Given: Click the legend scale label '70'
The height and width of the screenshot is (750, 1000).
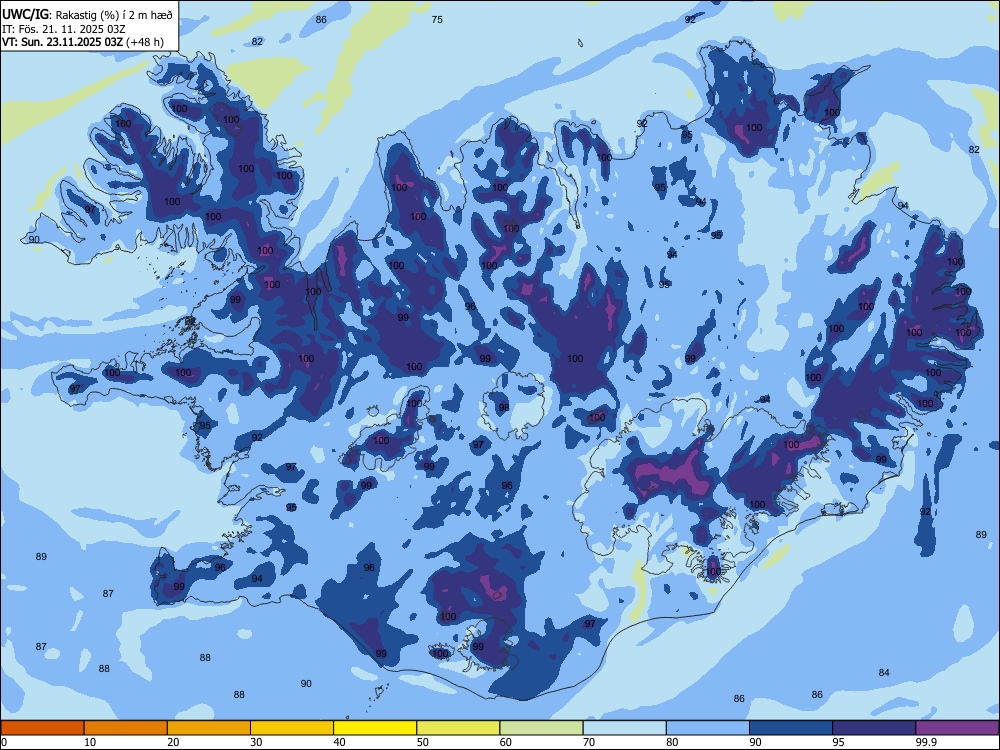Looking at the screenshot, I should 589,742.
